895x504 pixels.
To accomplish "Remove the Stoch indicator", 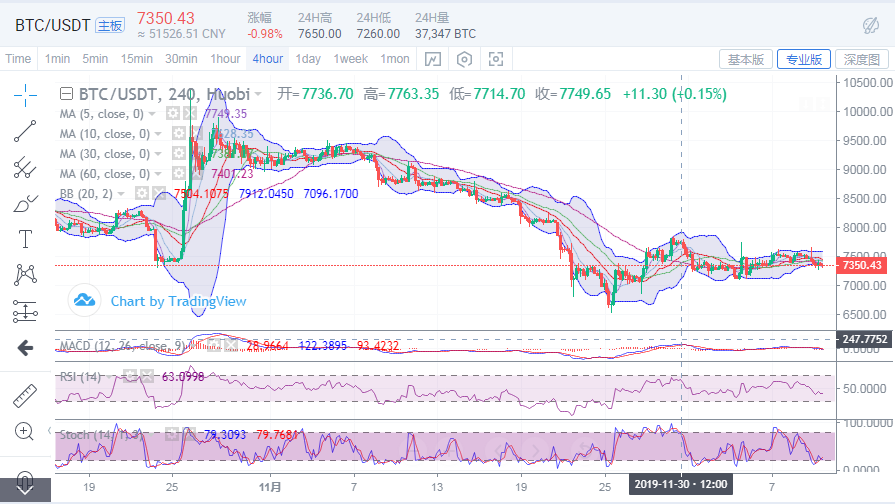I will [188, 434].
